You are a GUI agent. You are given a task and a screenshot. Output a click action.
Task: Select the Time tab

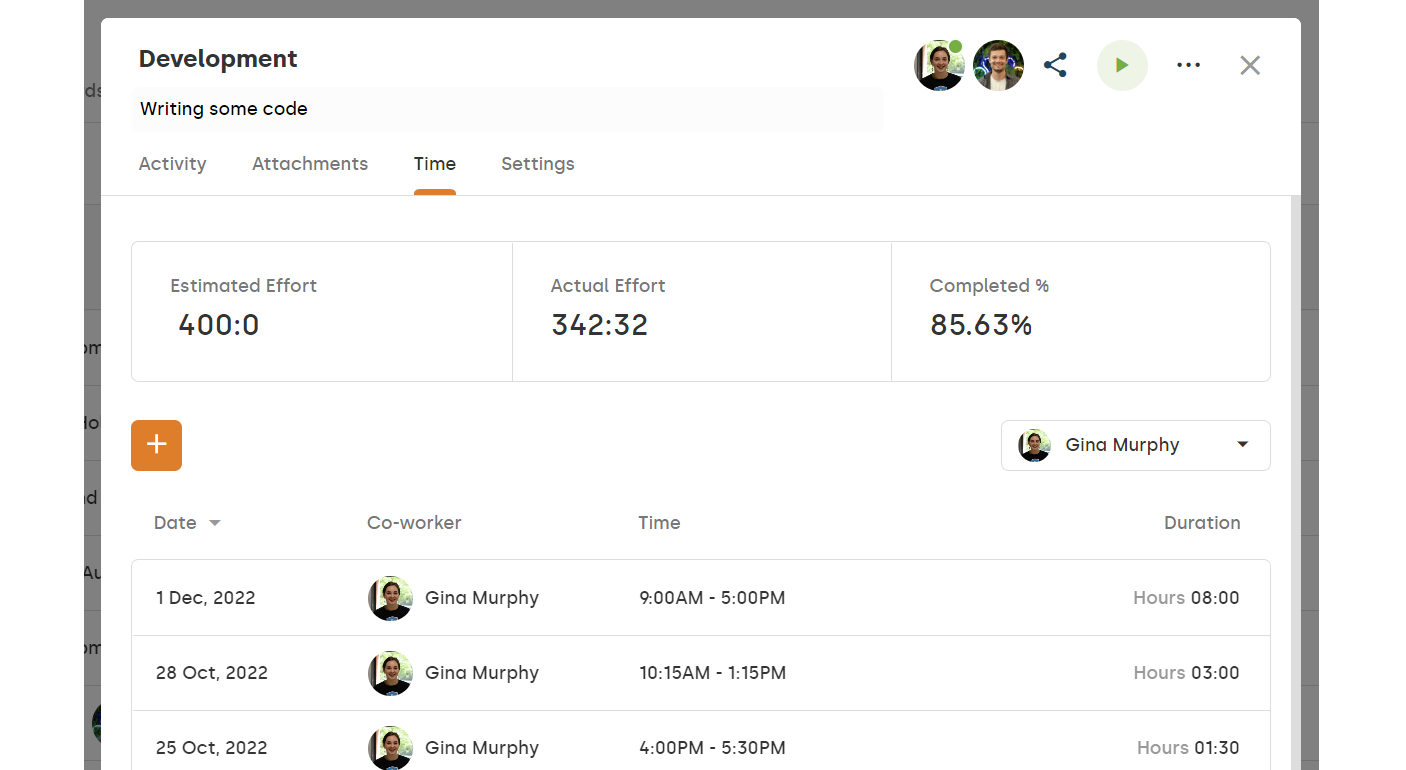click(435, 164)
